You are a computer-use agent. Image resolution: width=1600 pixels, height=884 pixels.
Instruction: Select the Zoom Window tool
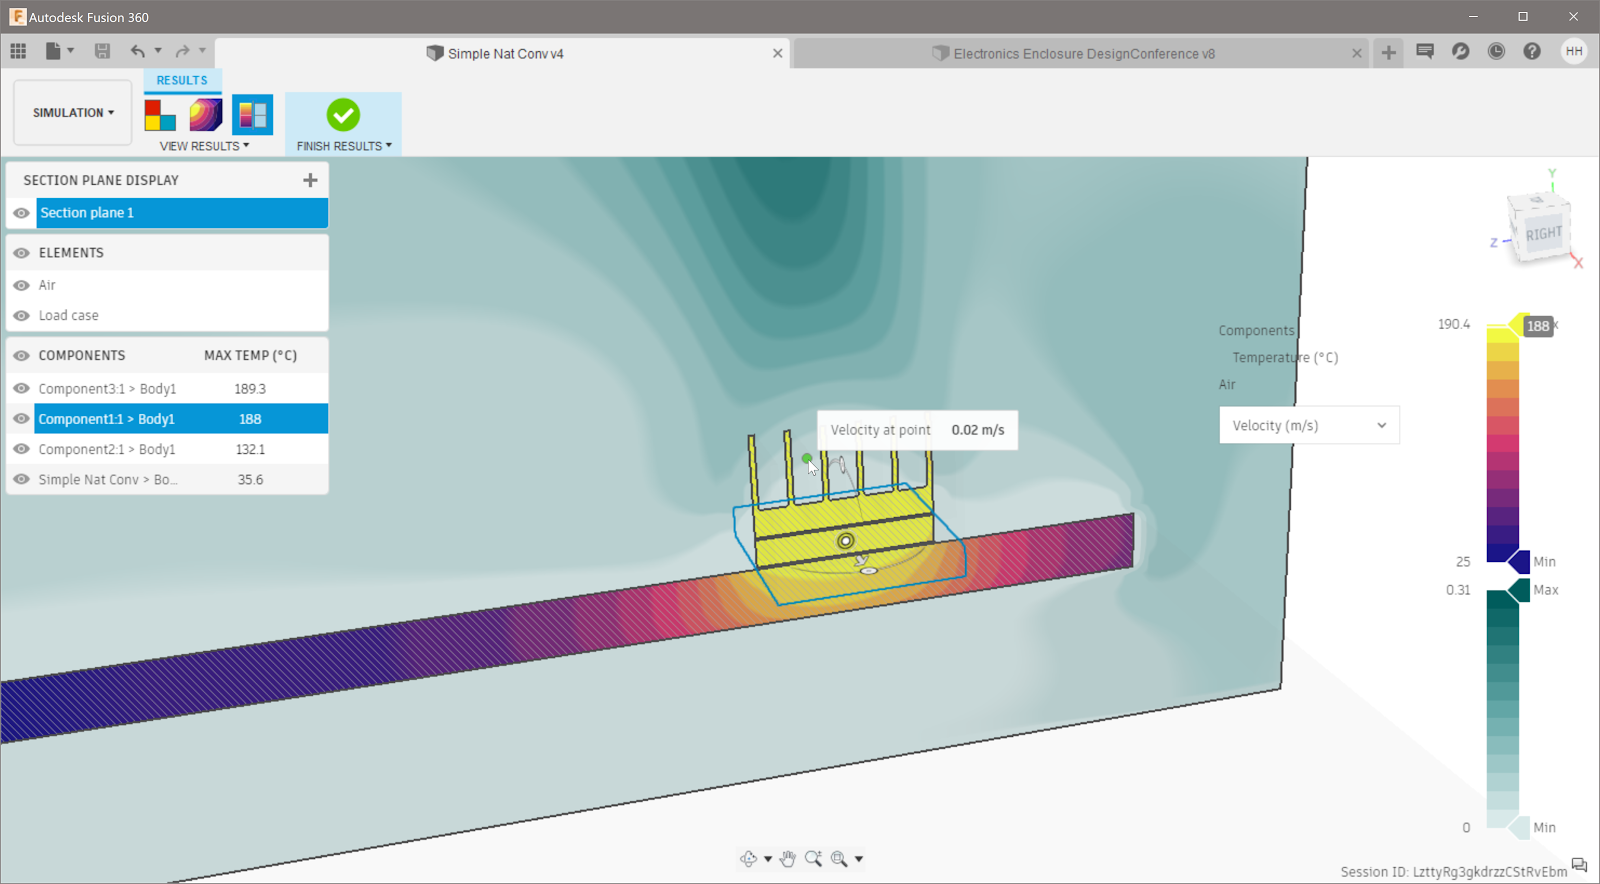839,859
